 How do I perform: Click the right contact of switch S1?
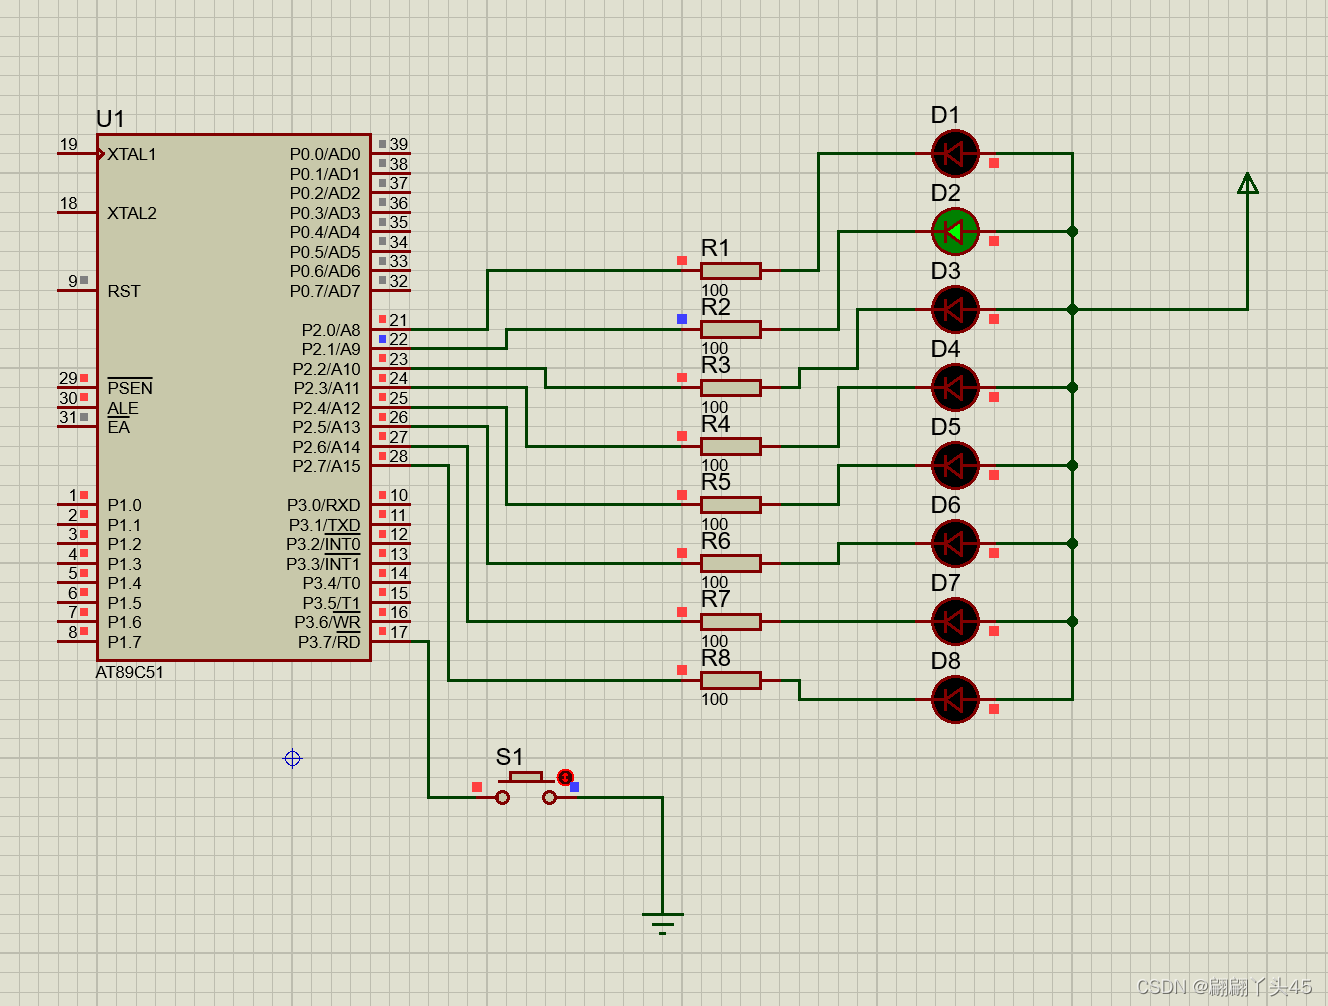[x=549, y=797]
